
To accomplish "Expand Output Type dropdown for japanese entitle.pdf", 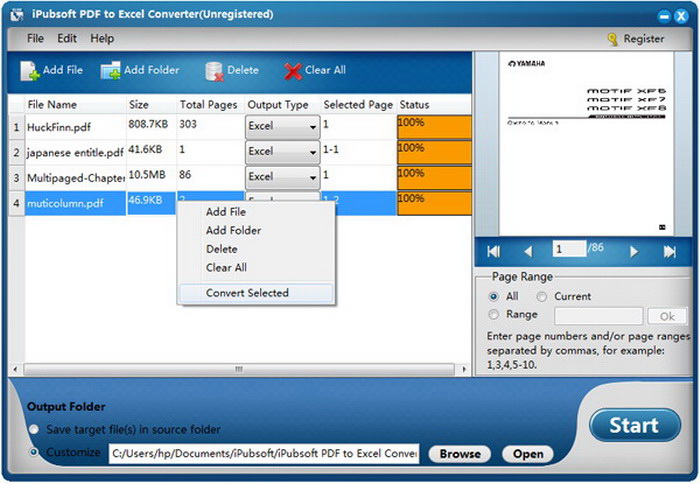I will coord(282,152).
